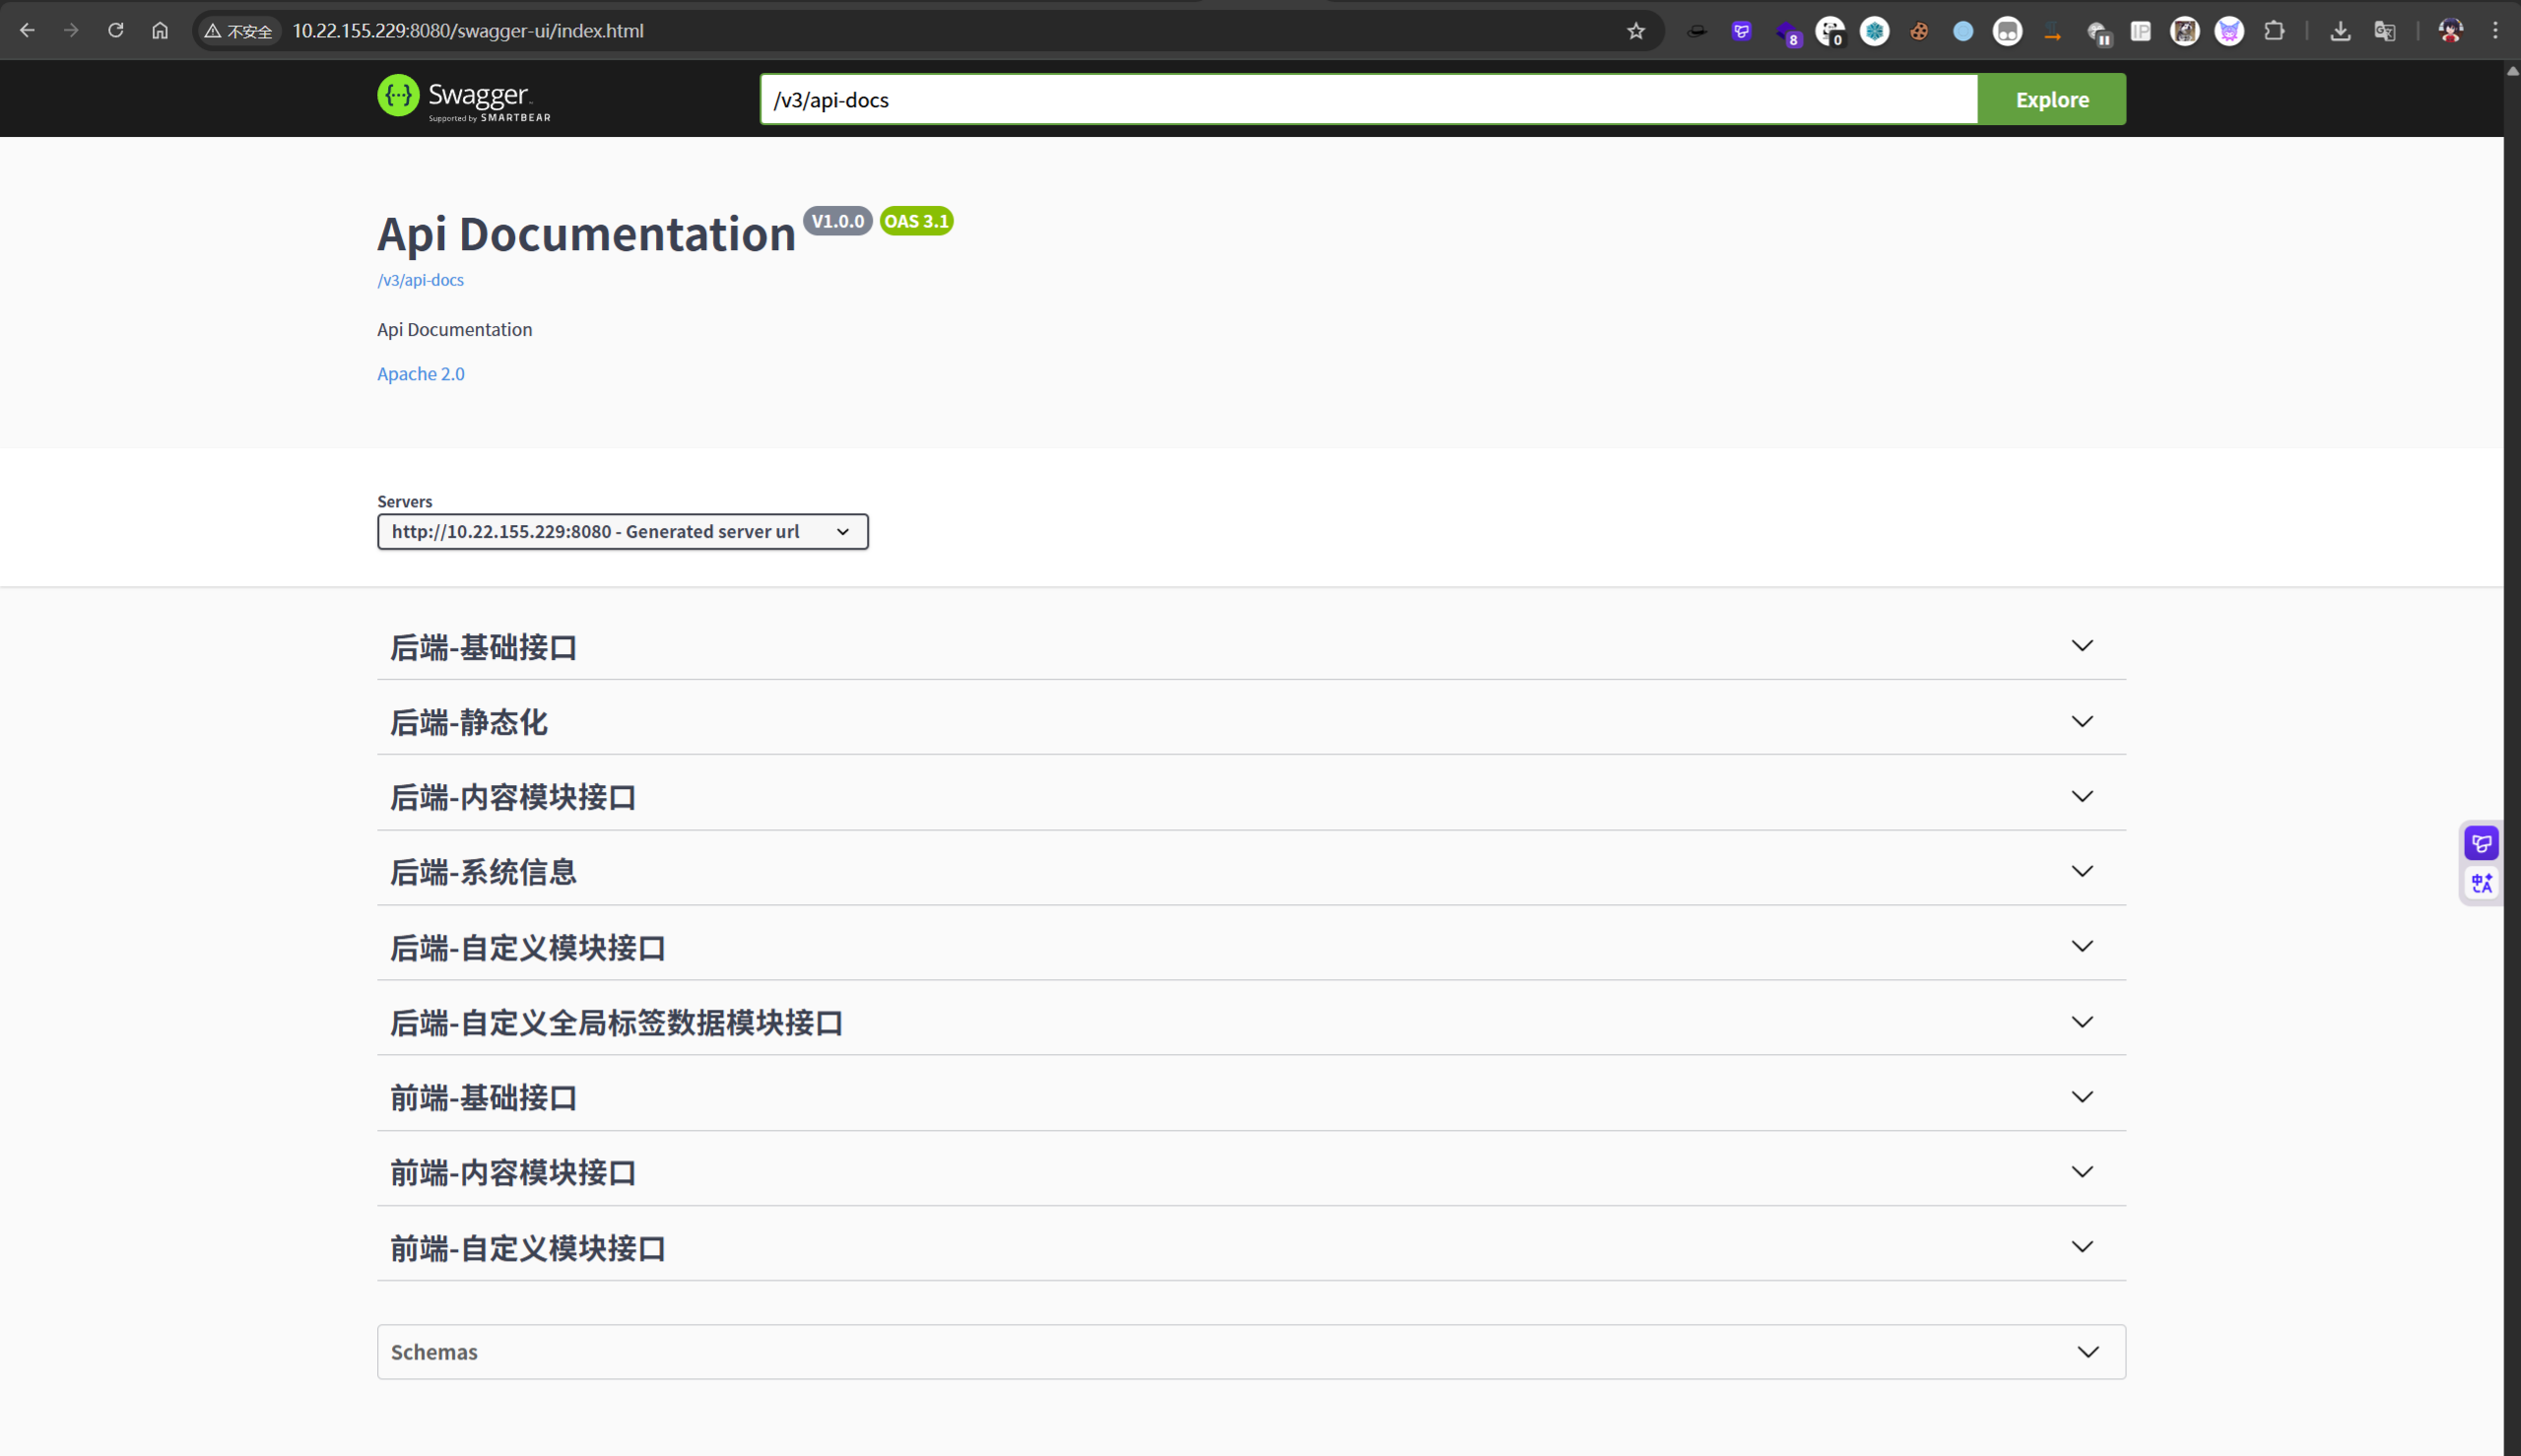Click the snowflake extension icon
This screenshot has width=2521, height=1456.
[1874, 31]
